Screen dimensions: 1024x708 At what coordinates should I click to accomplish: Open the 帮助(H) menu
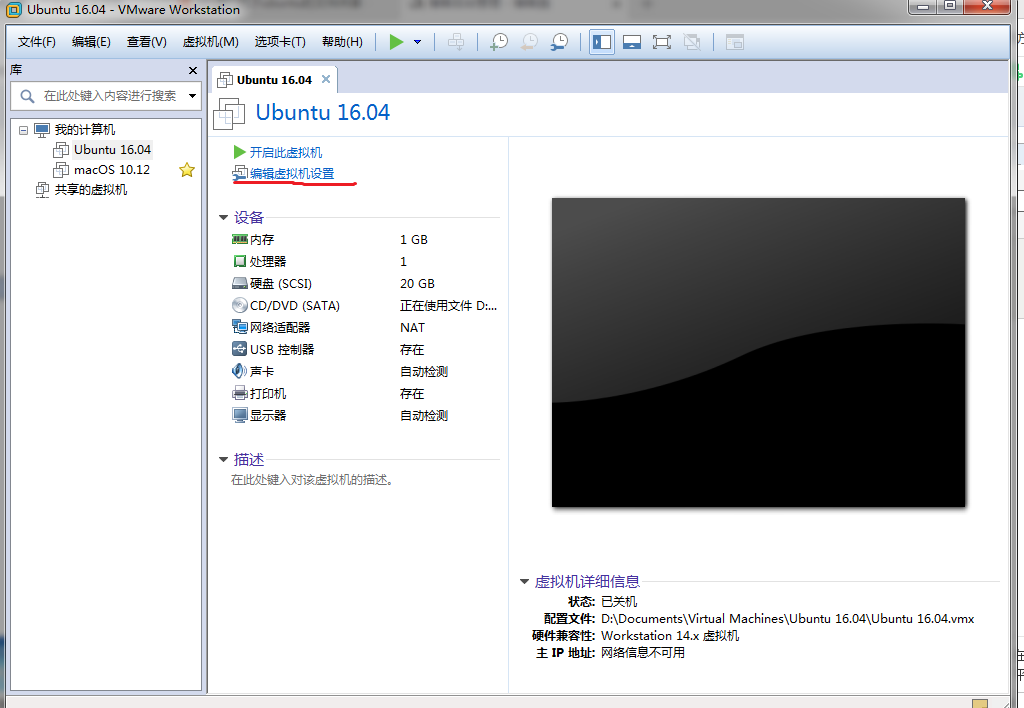click(x=342, y=42)
